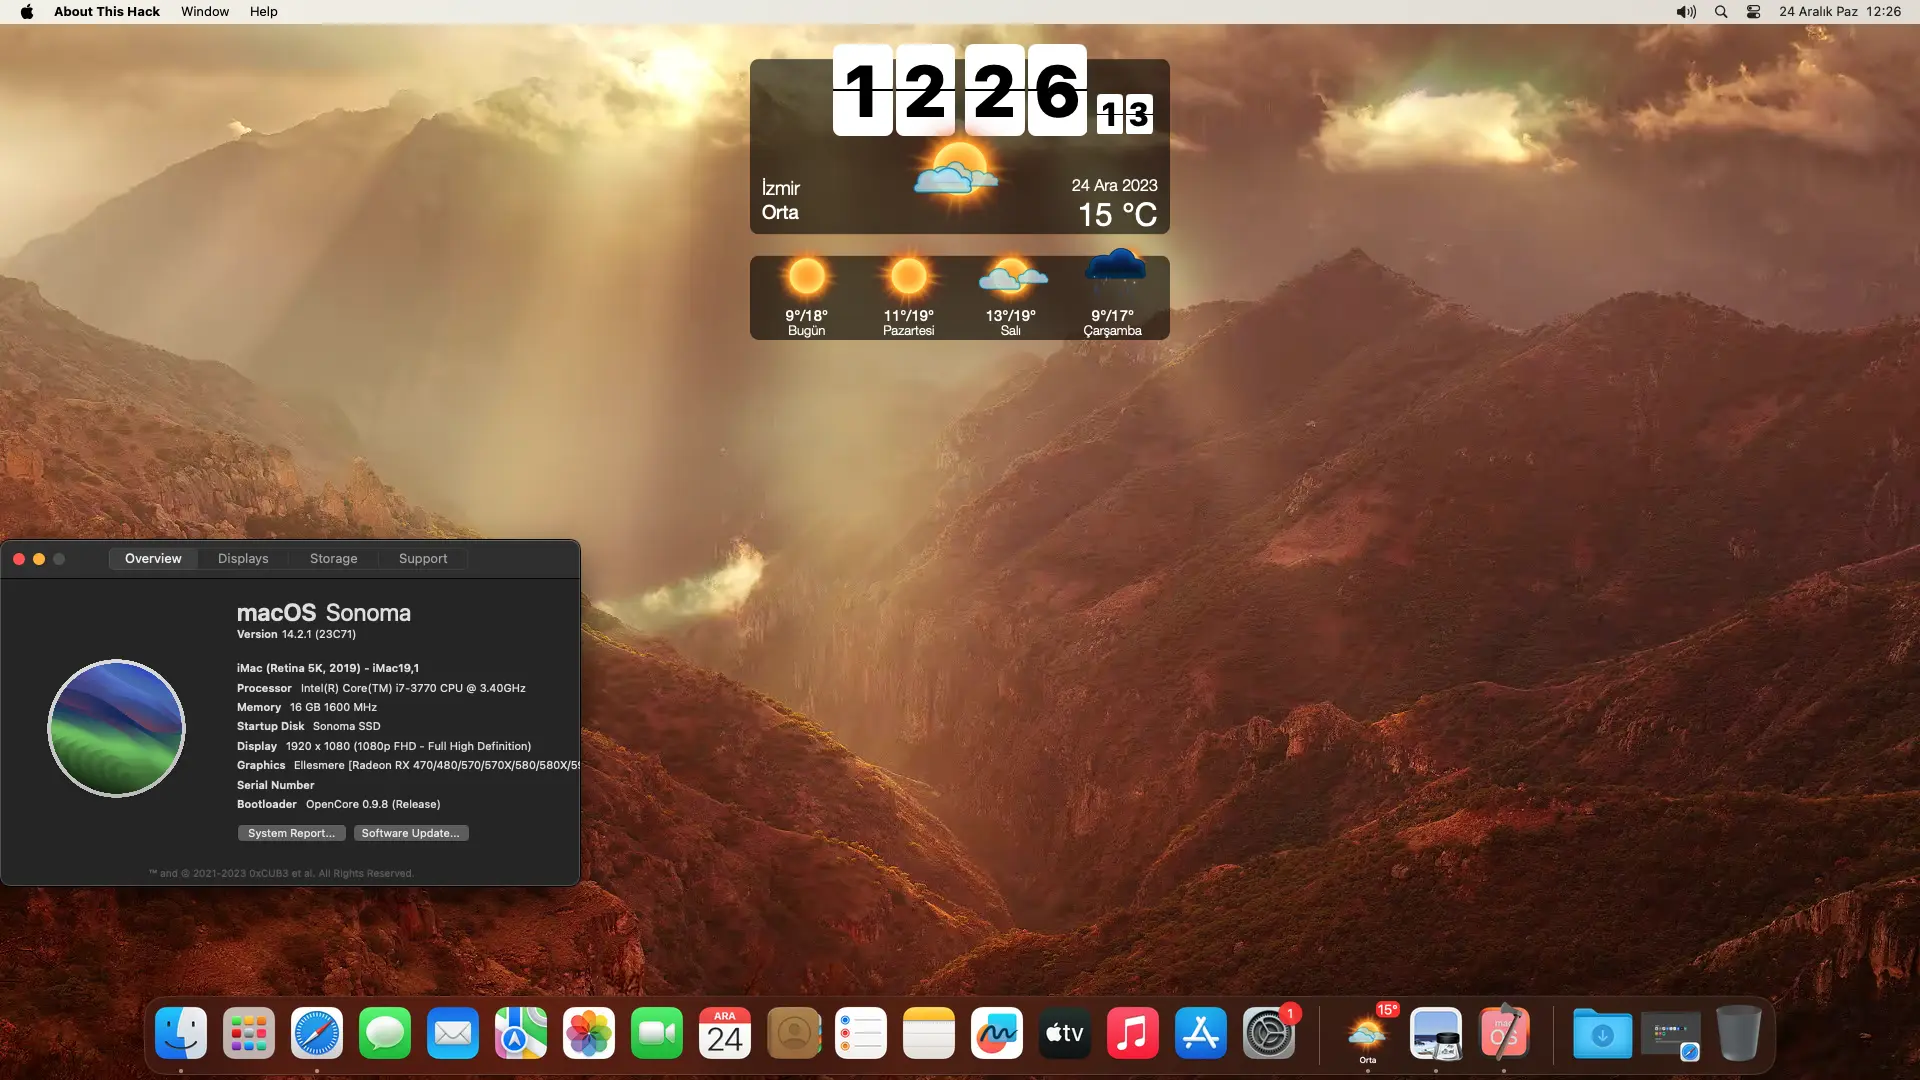Click the volume icon in menu bar
1920x1080 pixels.
(x=1686, y=12)
